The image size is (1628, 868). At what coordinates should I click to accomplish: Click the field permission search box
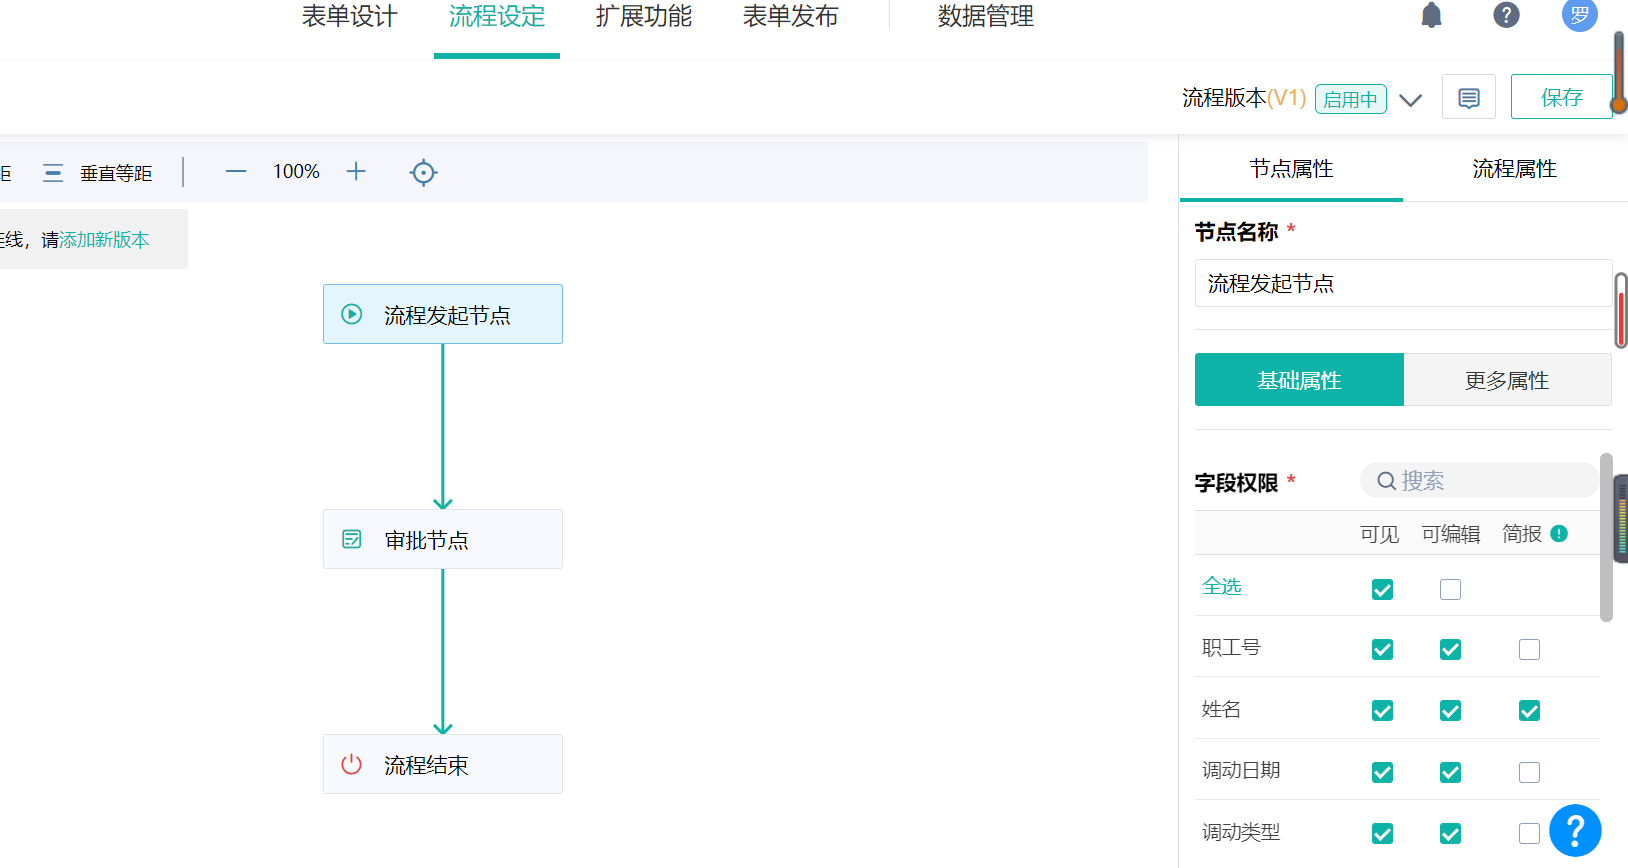(x=1478, y=481)
